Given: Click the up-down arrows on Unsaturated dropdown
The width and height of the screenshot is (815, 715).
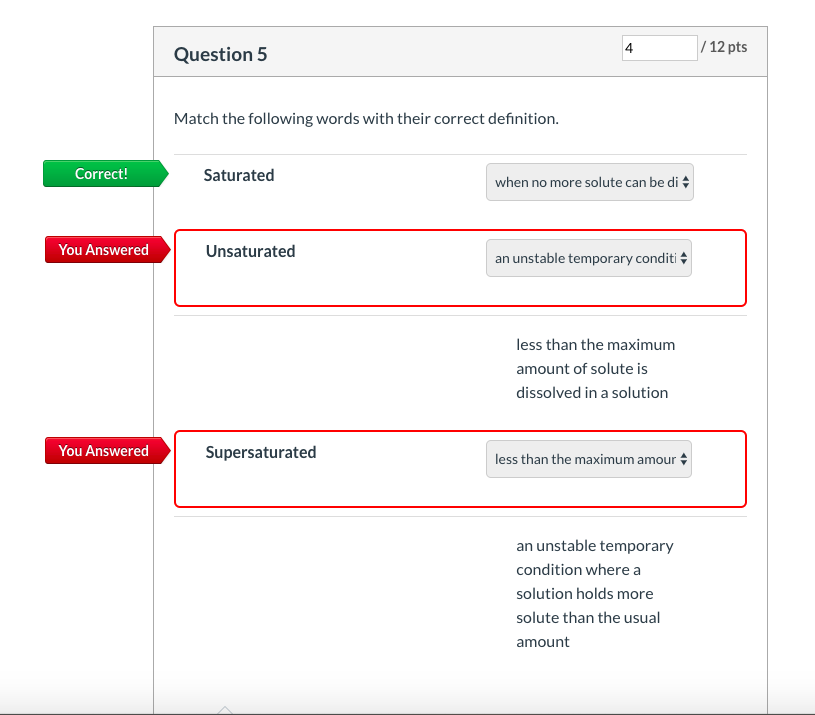Looking at the screenshot, I should 683,258.
